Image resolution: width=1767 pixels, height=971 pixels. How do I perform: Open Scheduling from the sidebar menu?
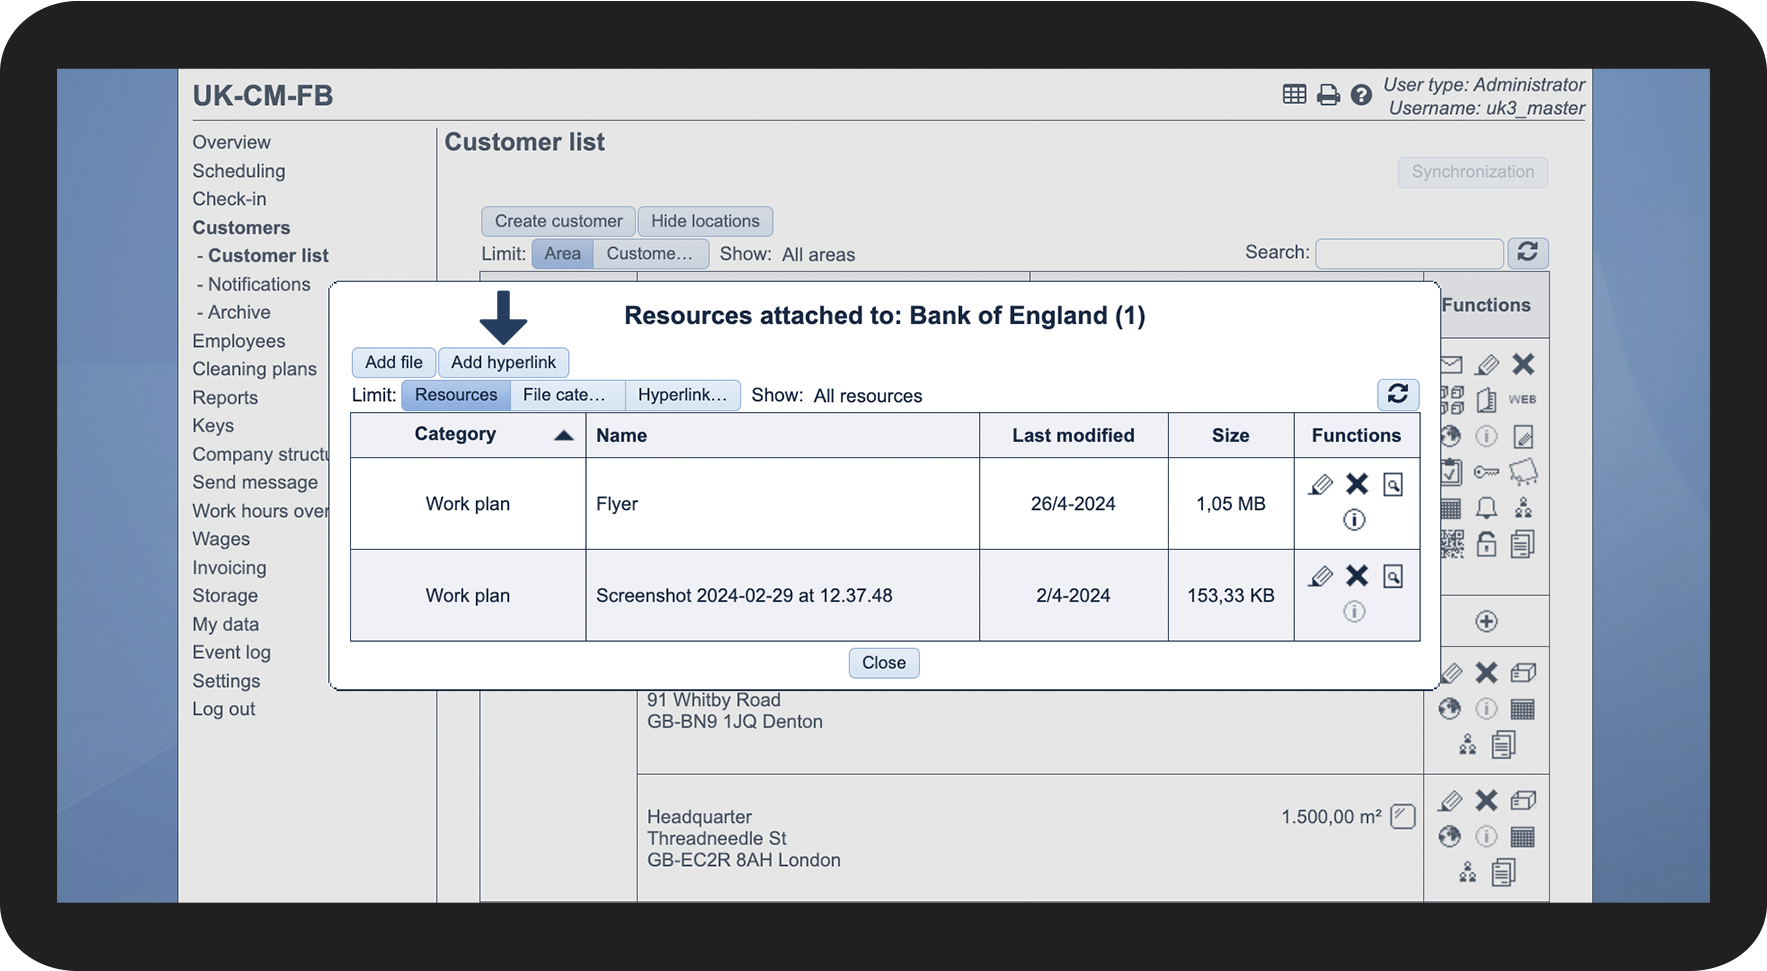pos(239,171)
